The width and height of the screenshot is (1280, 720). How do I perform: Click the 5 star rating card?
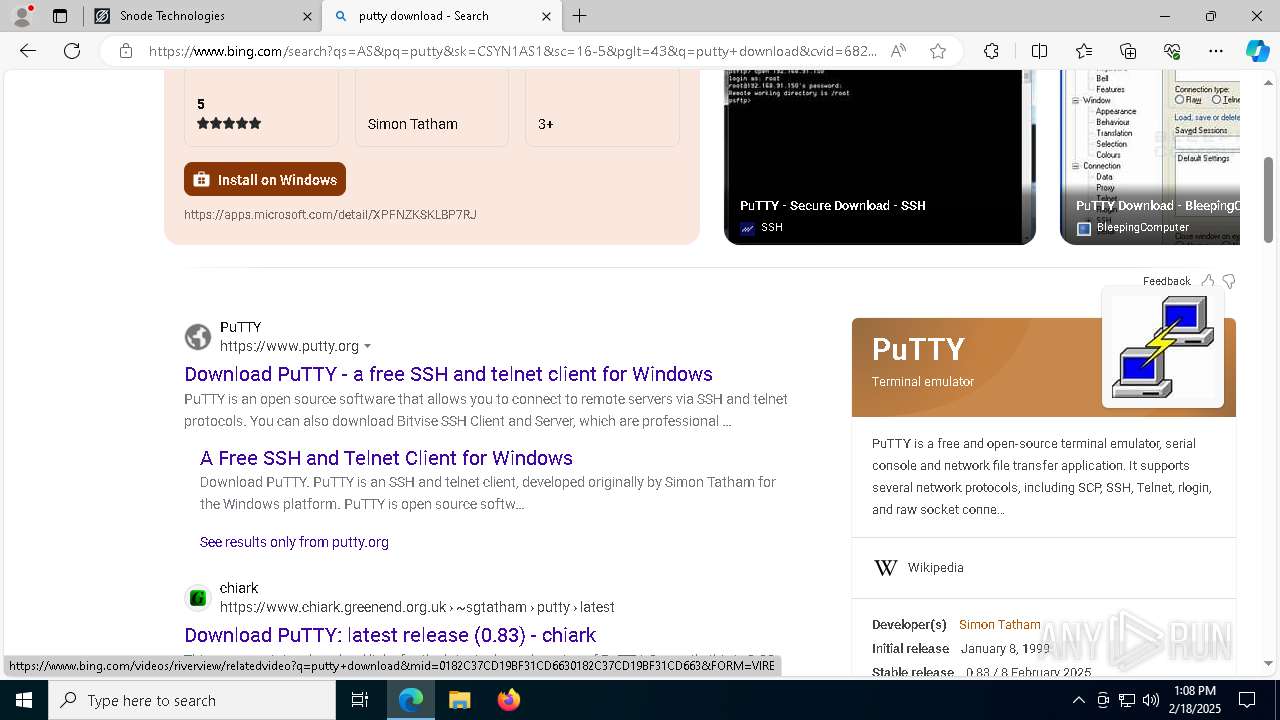(x=261, y=108)
